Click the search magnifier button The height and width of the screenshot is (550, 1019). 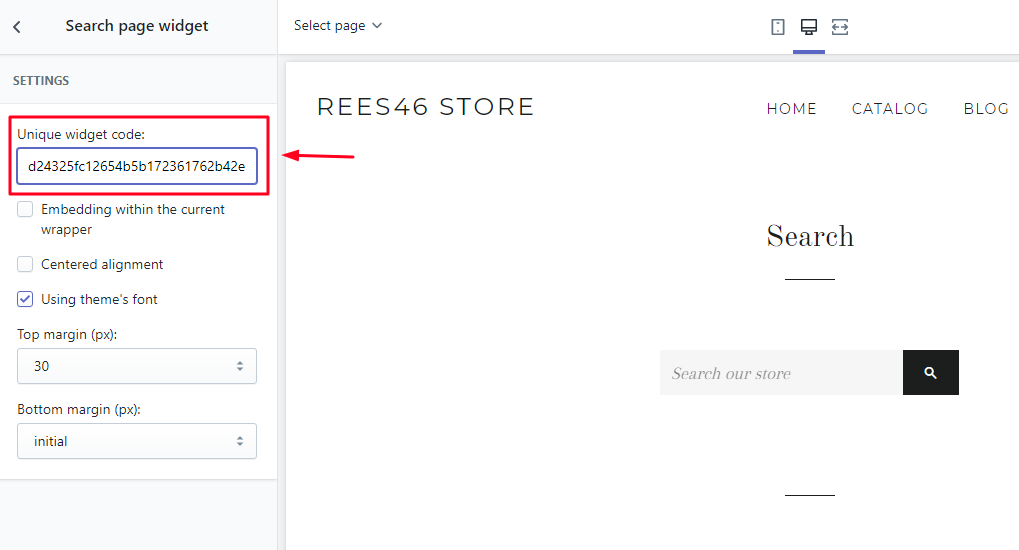tap(930, 373)
